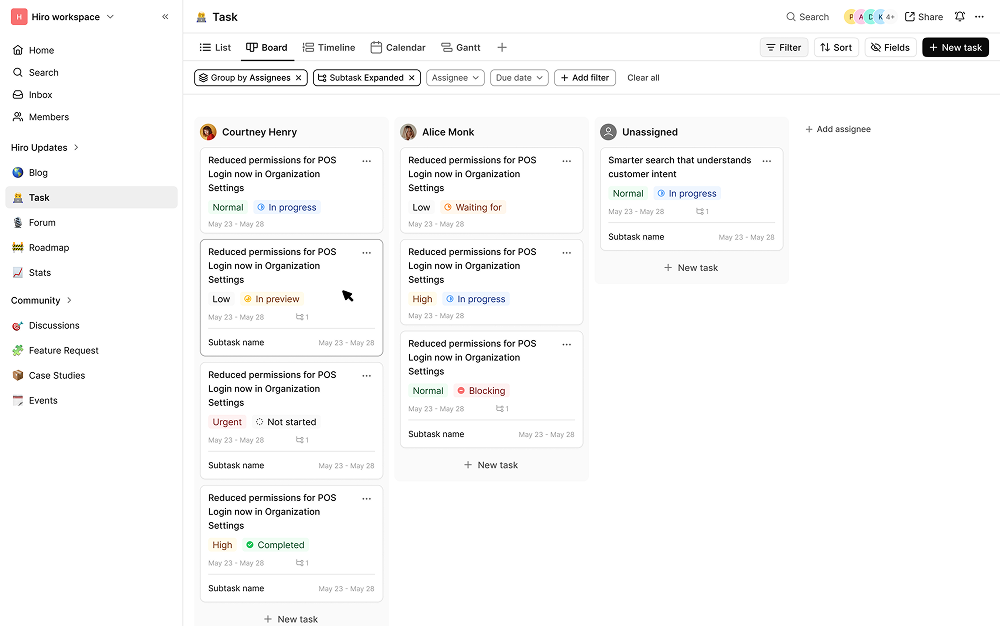Open options for the Blocking card
This screenshot has width=1000, height=627.
click(567, 344)
